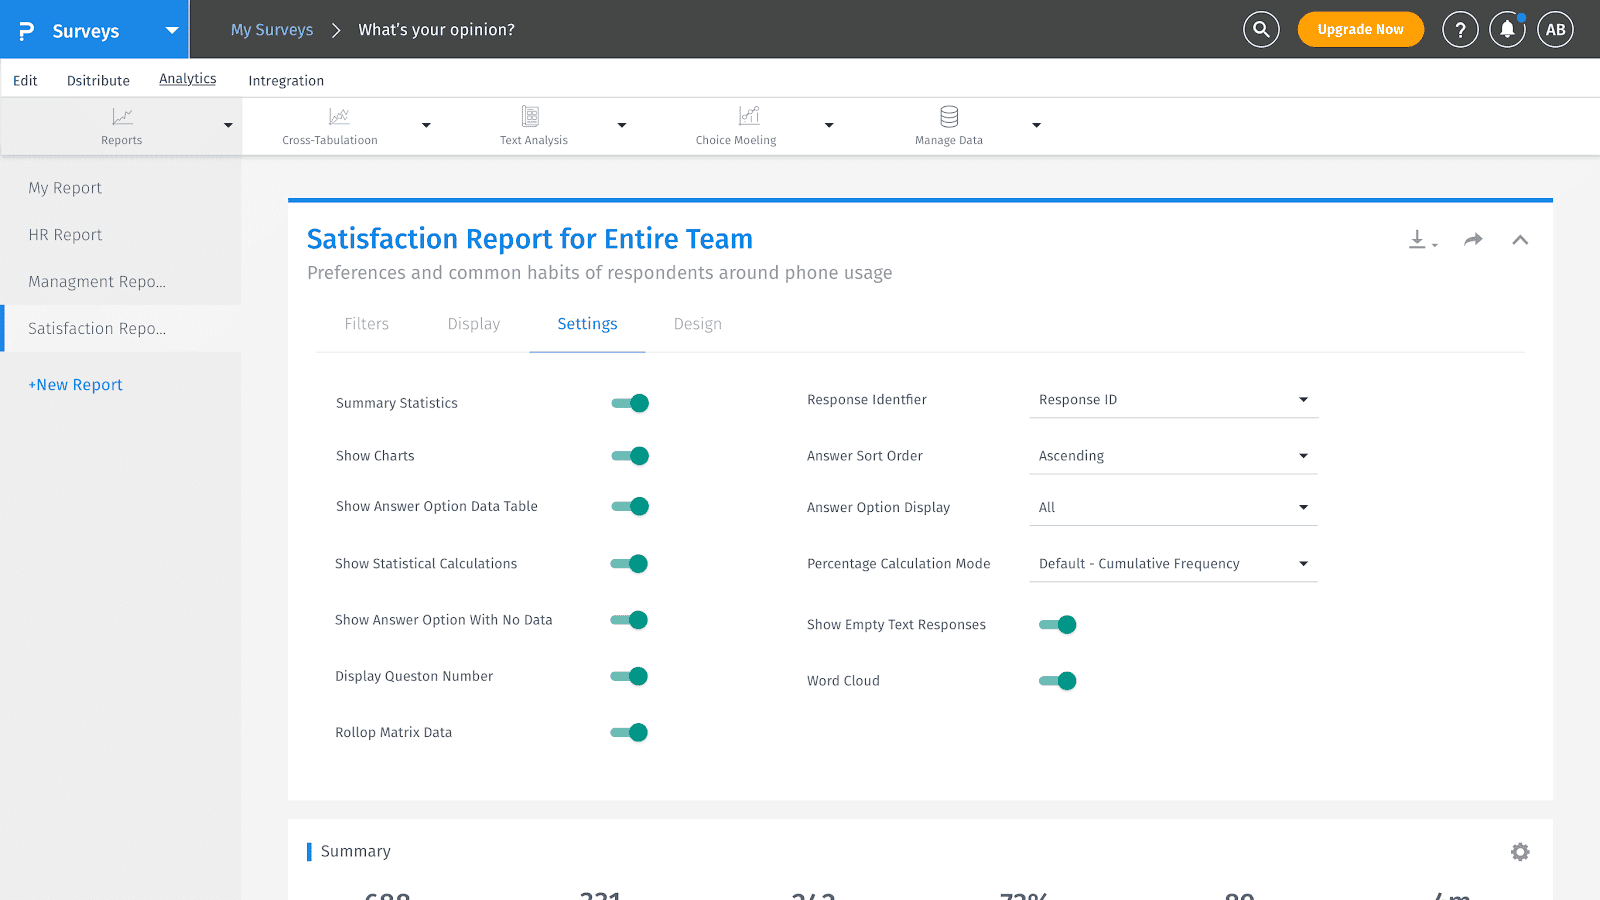Toggle Show Charts off

point(630,456)
